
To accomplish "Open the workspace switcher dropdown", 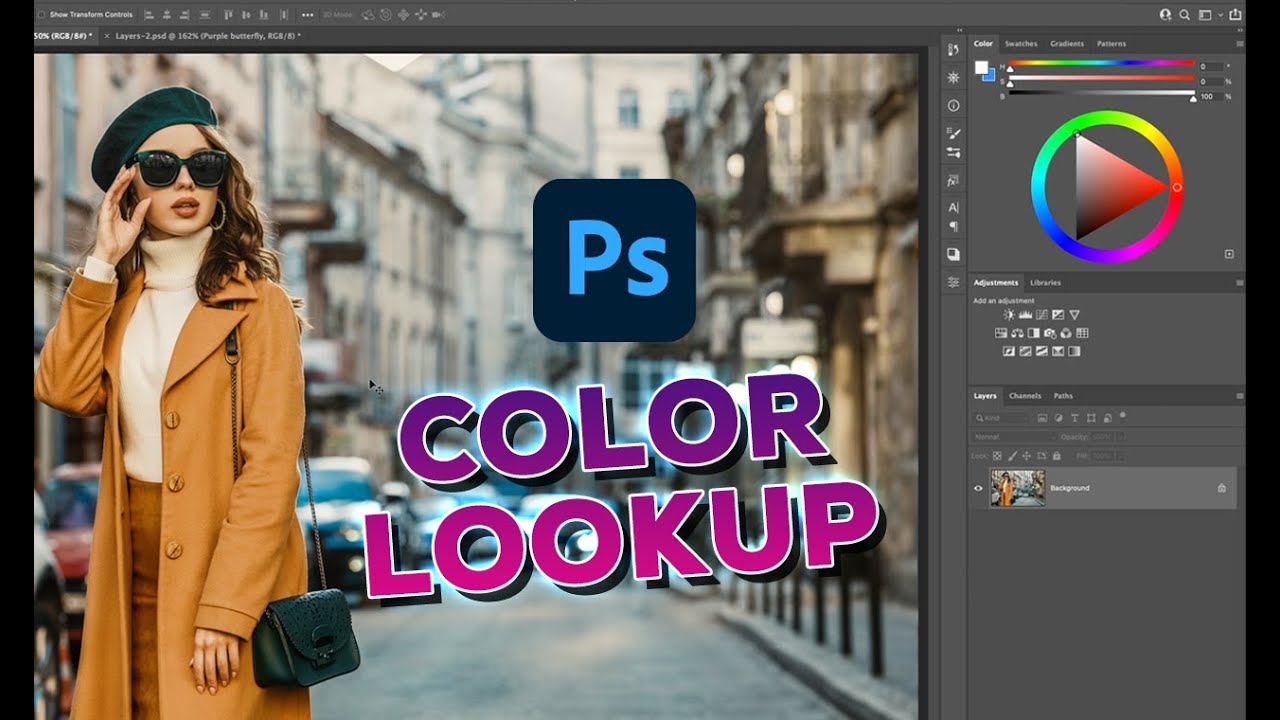I will (1210, 14).
